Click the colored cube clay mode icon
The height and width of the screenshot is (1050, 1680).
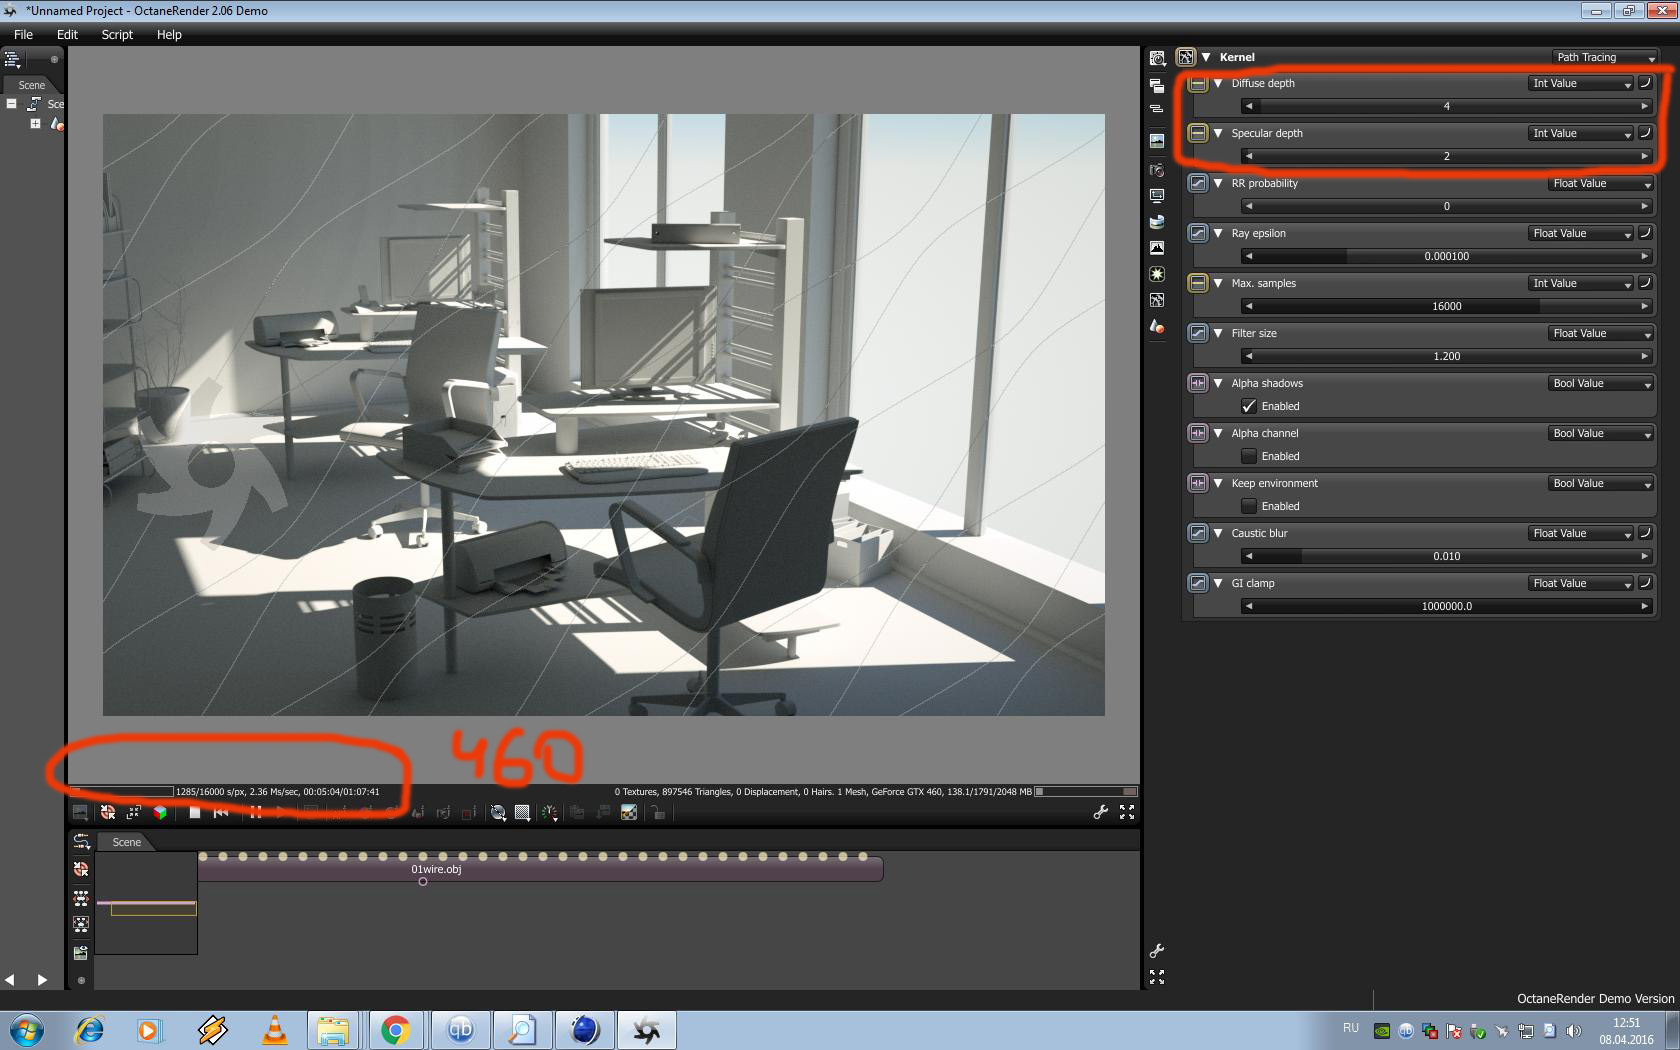coord(160,812)
